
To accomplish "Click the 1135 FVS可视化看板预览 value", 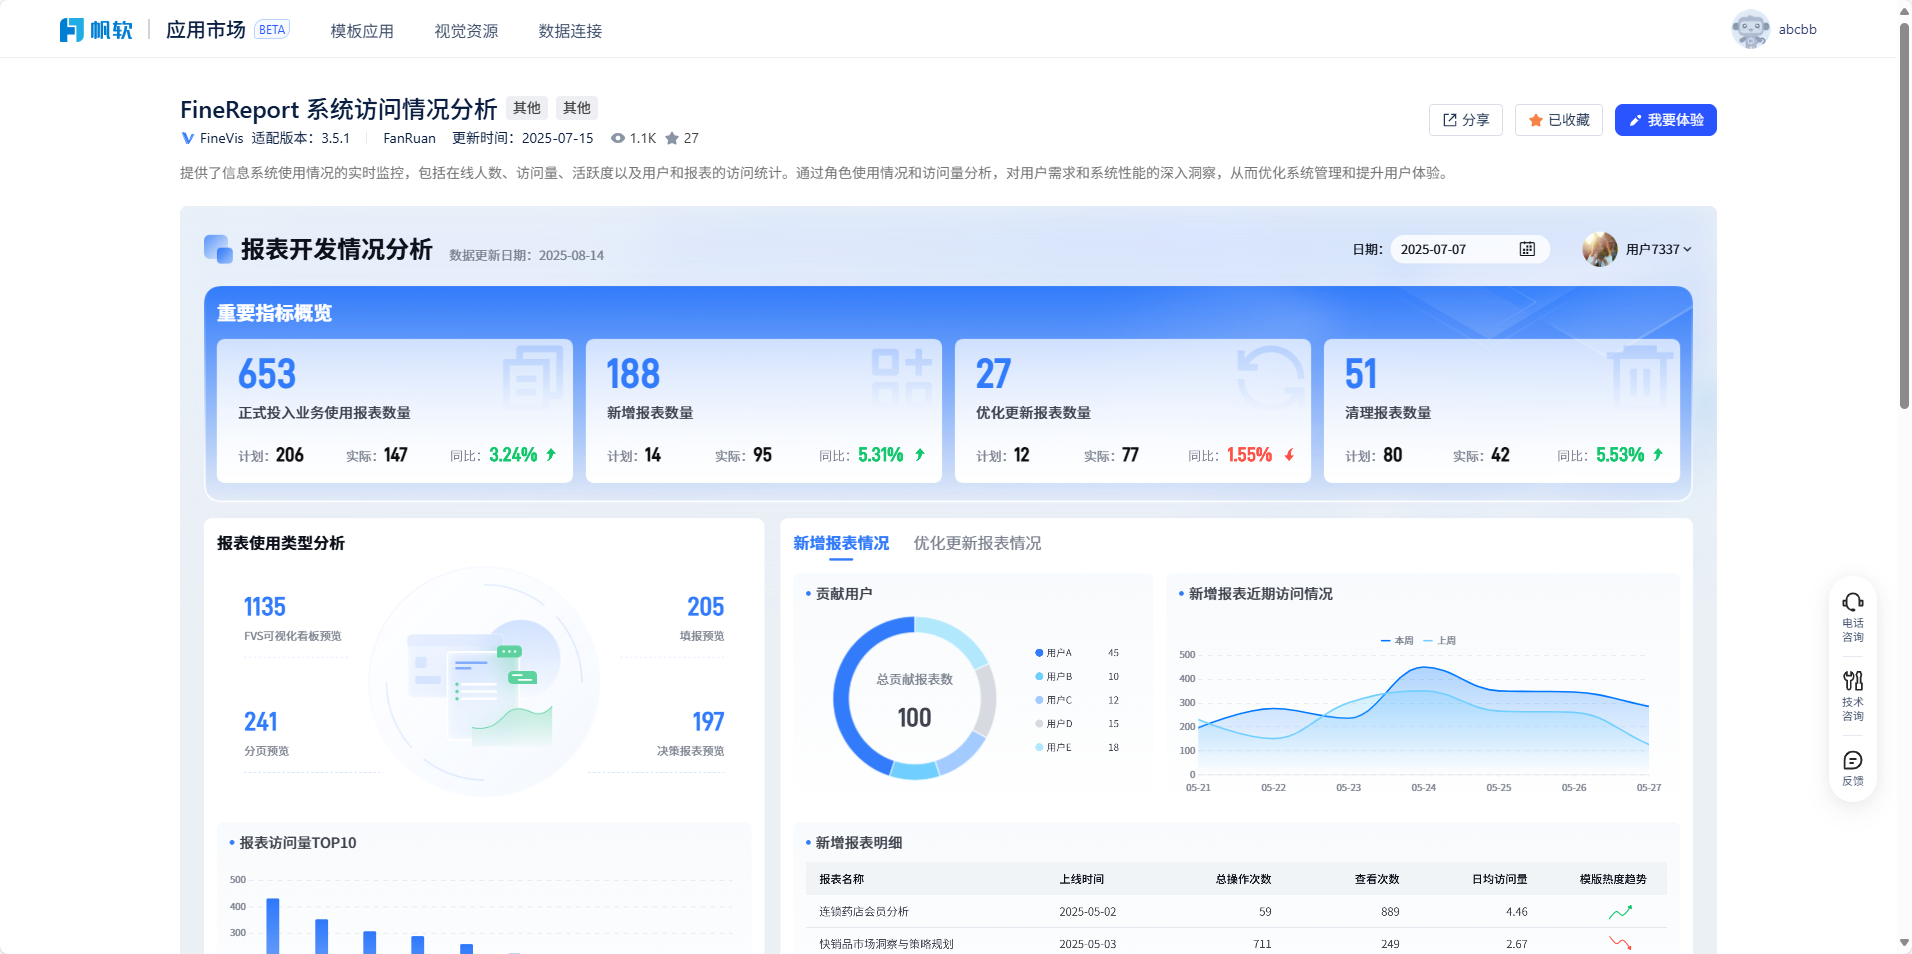I will coord(265,607).
